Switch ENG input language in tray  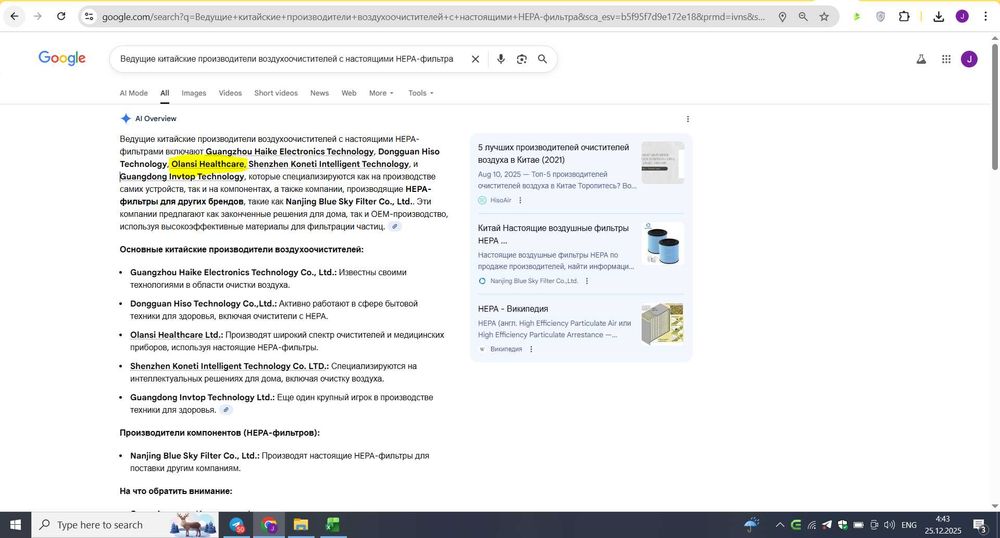pyautogui.click(x=909, y=525)
